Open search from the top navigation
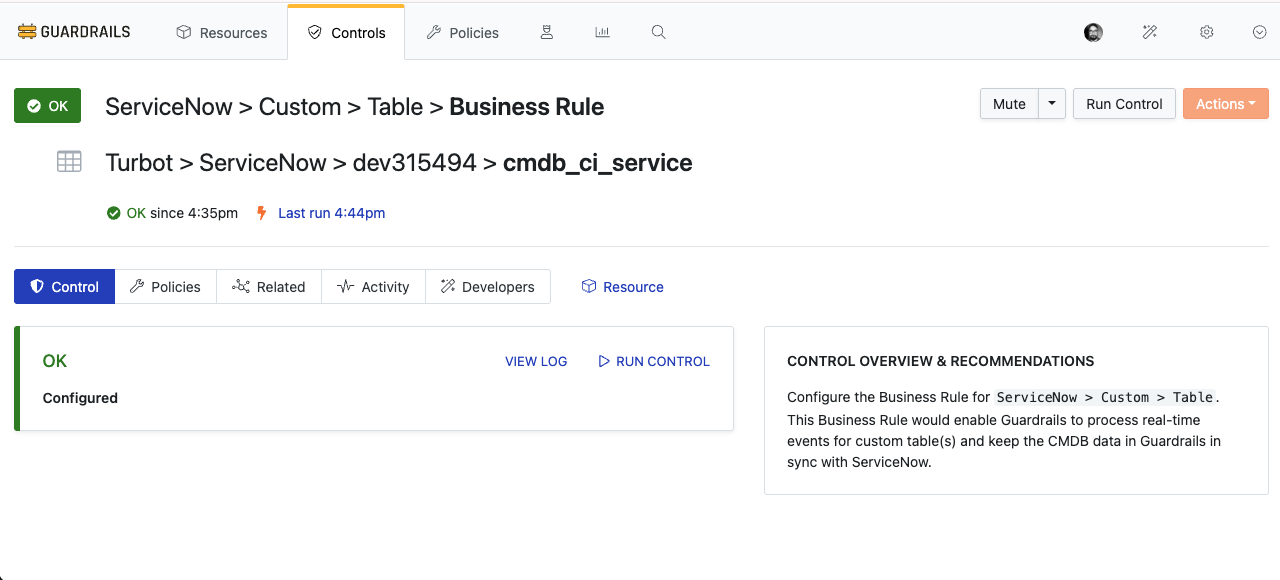 point(658,32)
